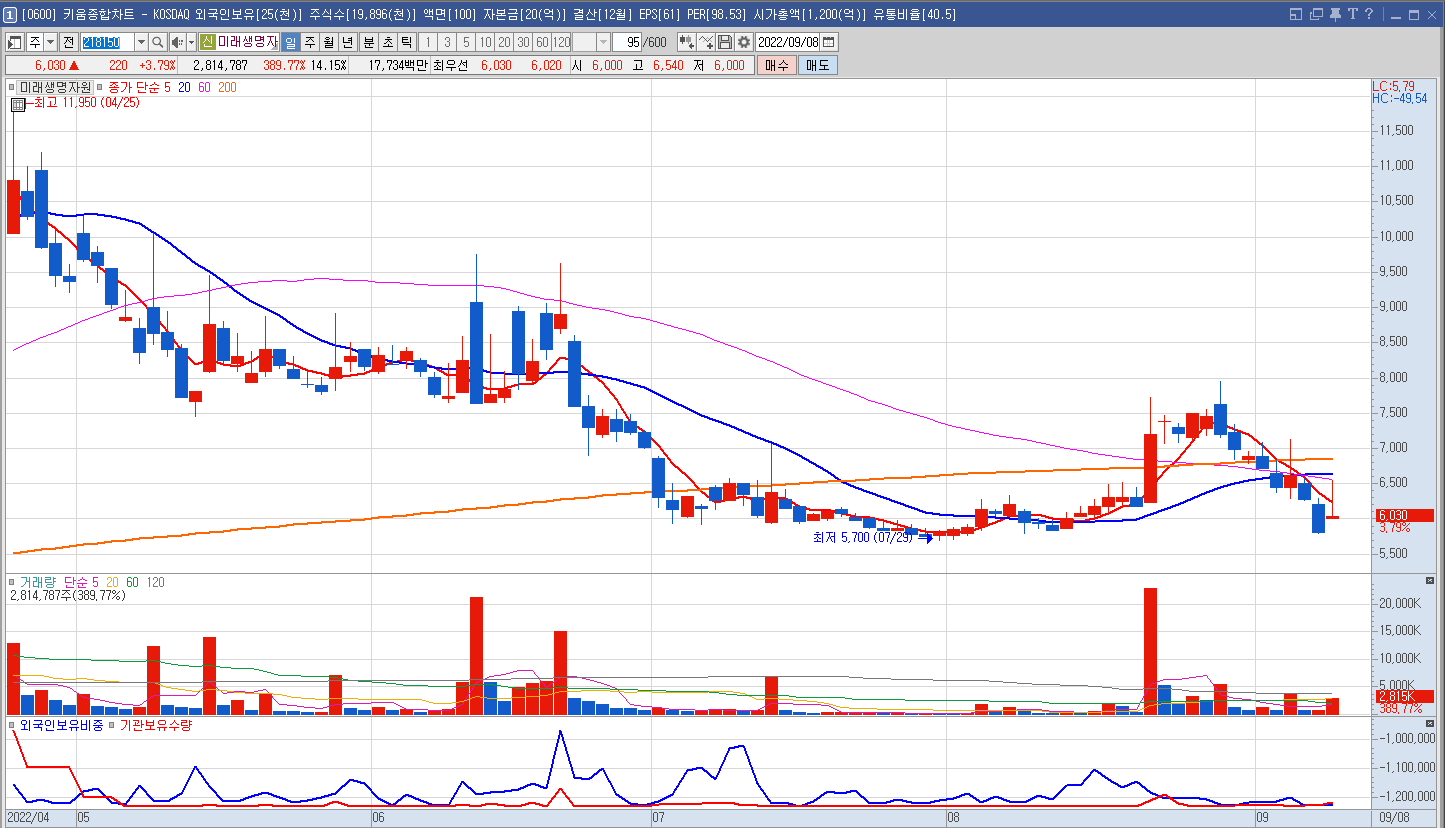Click the duplicate window icon in title bar

[1317, 14]
